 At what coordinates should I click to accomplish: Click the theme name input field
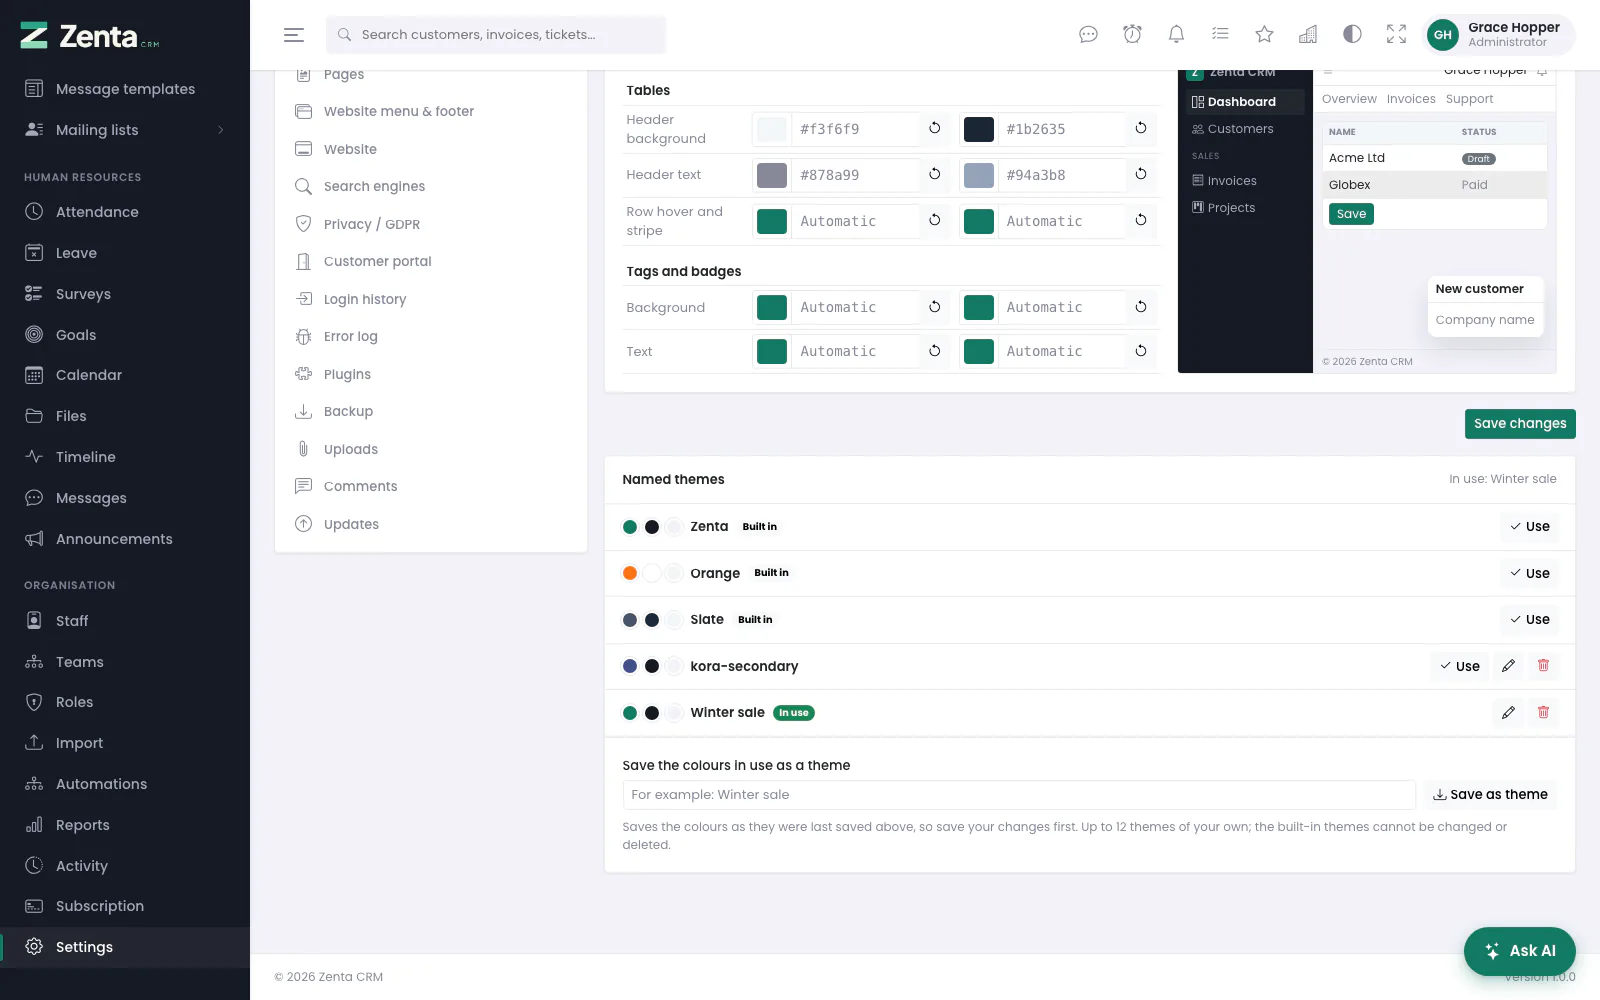[1019, 795]
